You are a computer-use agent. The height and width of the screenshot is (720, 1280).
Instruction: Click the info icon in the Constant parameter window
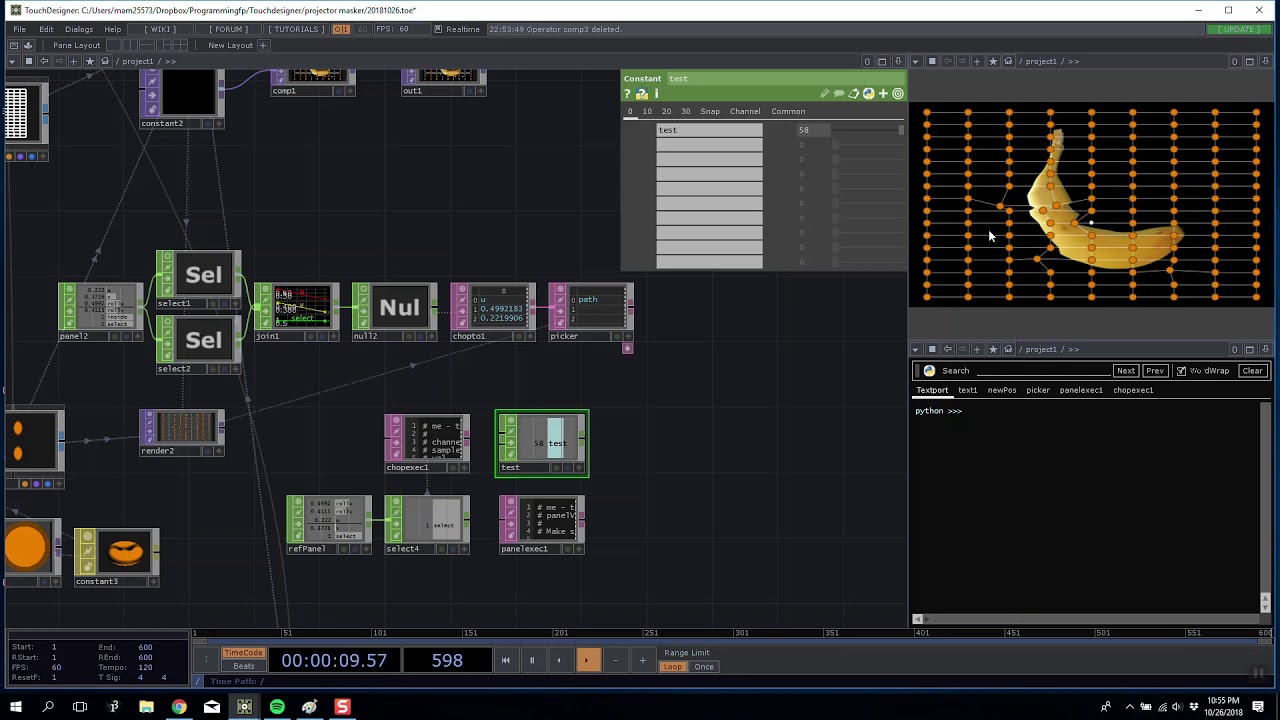point(656,93)
